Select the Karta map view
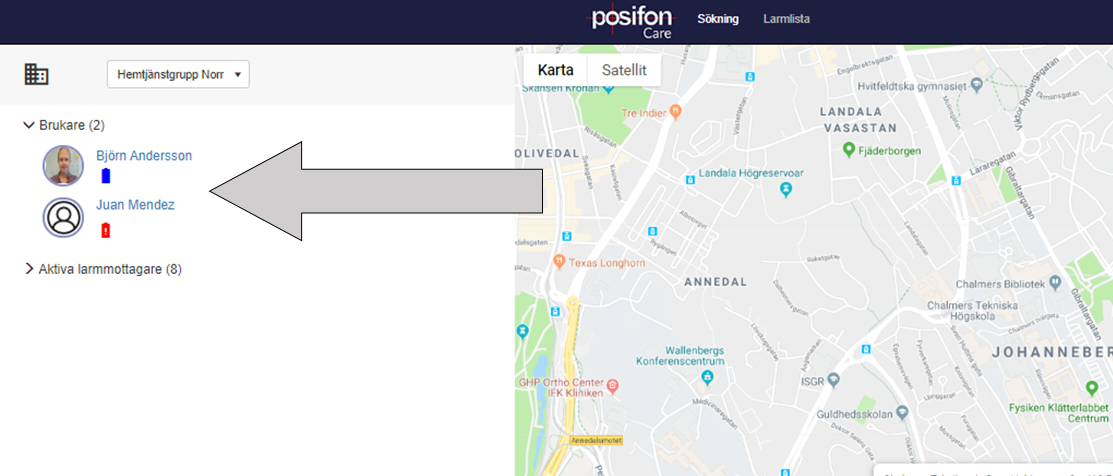Image resolution: width=1113 pixels, height=476 pixels. (556, 70)
